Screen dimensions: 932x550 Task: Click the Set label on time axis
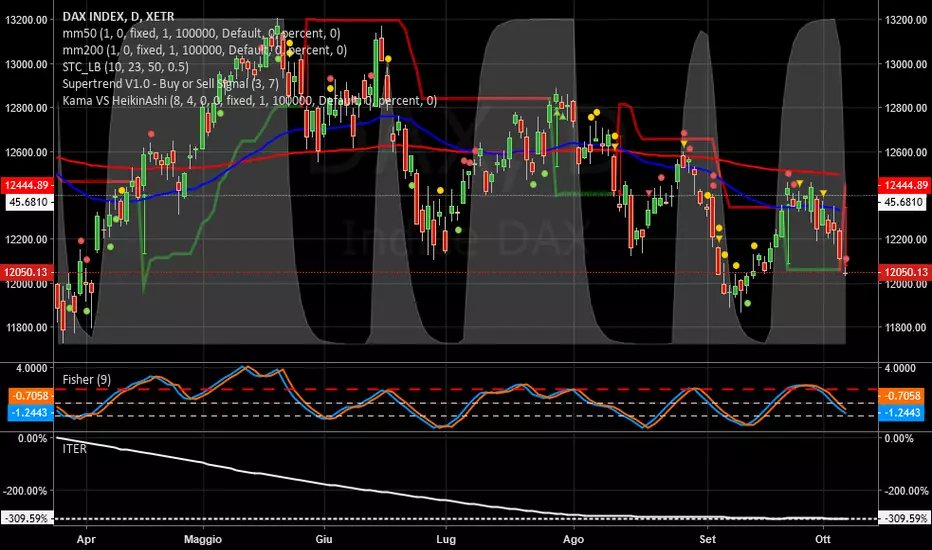coord(707,539)
